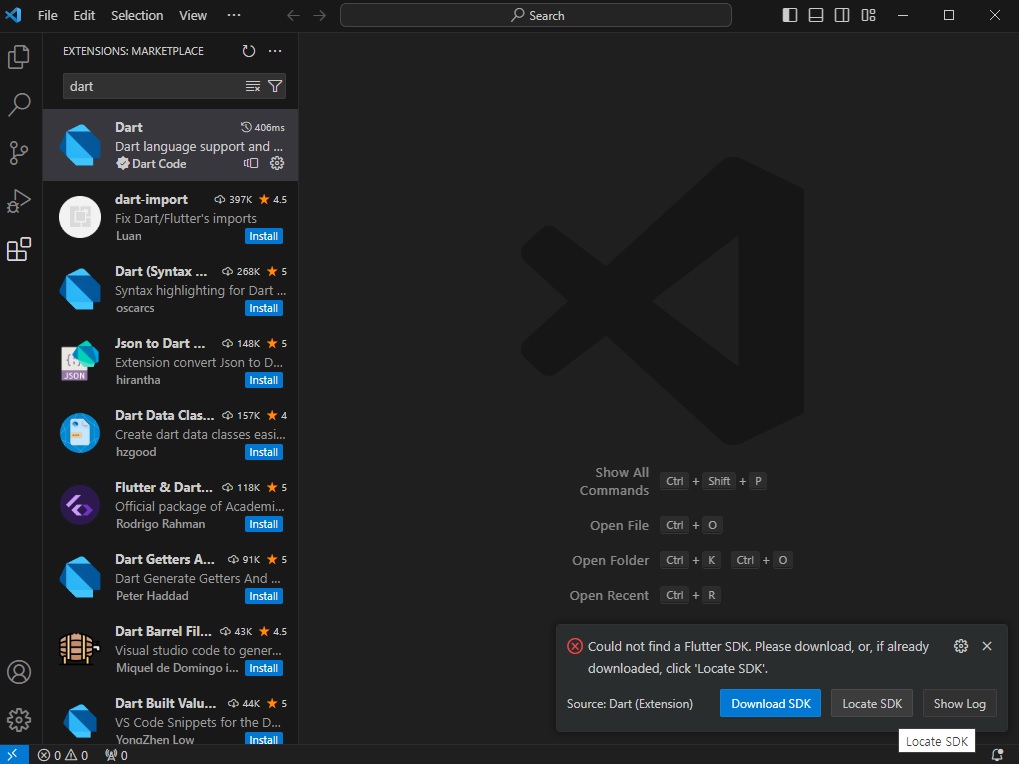The image size is (1019, 764).
Task: Open notifications bell in status bar
Action: tap(997, 755)
